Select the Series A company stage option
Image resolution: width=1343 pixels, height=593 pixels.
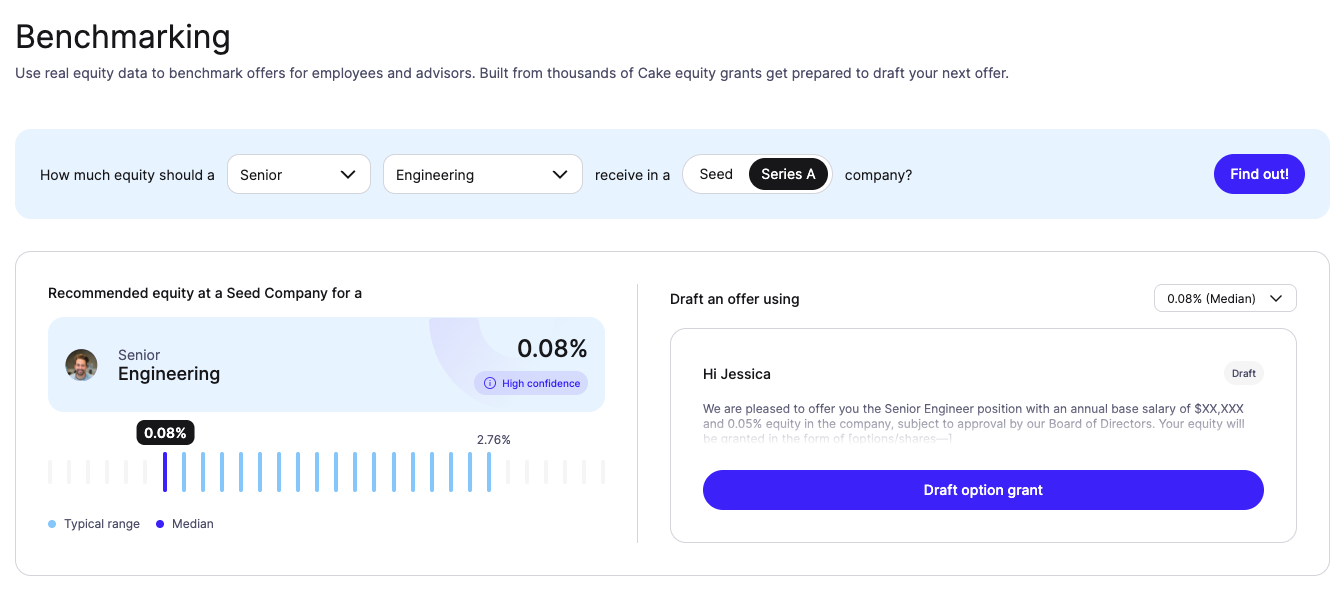click(788, 174)
